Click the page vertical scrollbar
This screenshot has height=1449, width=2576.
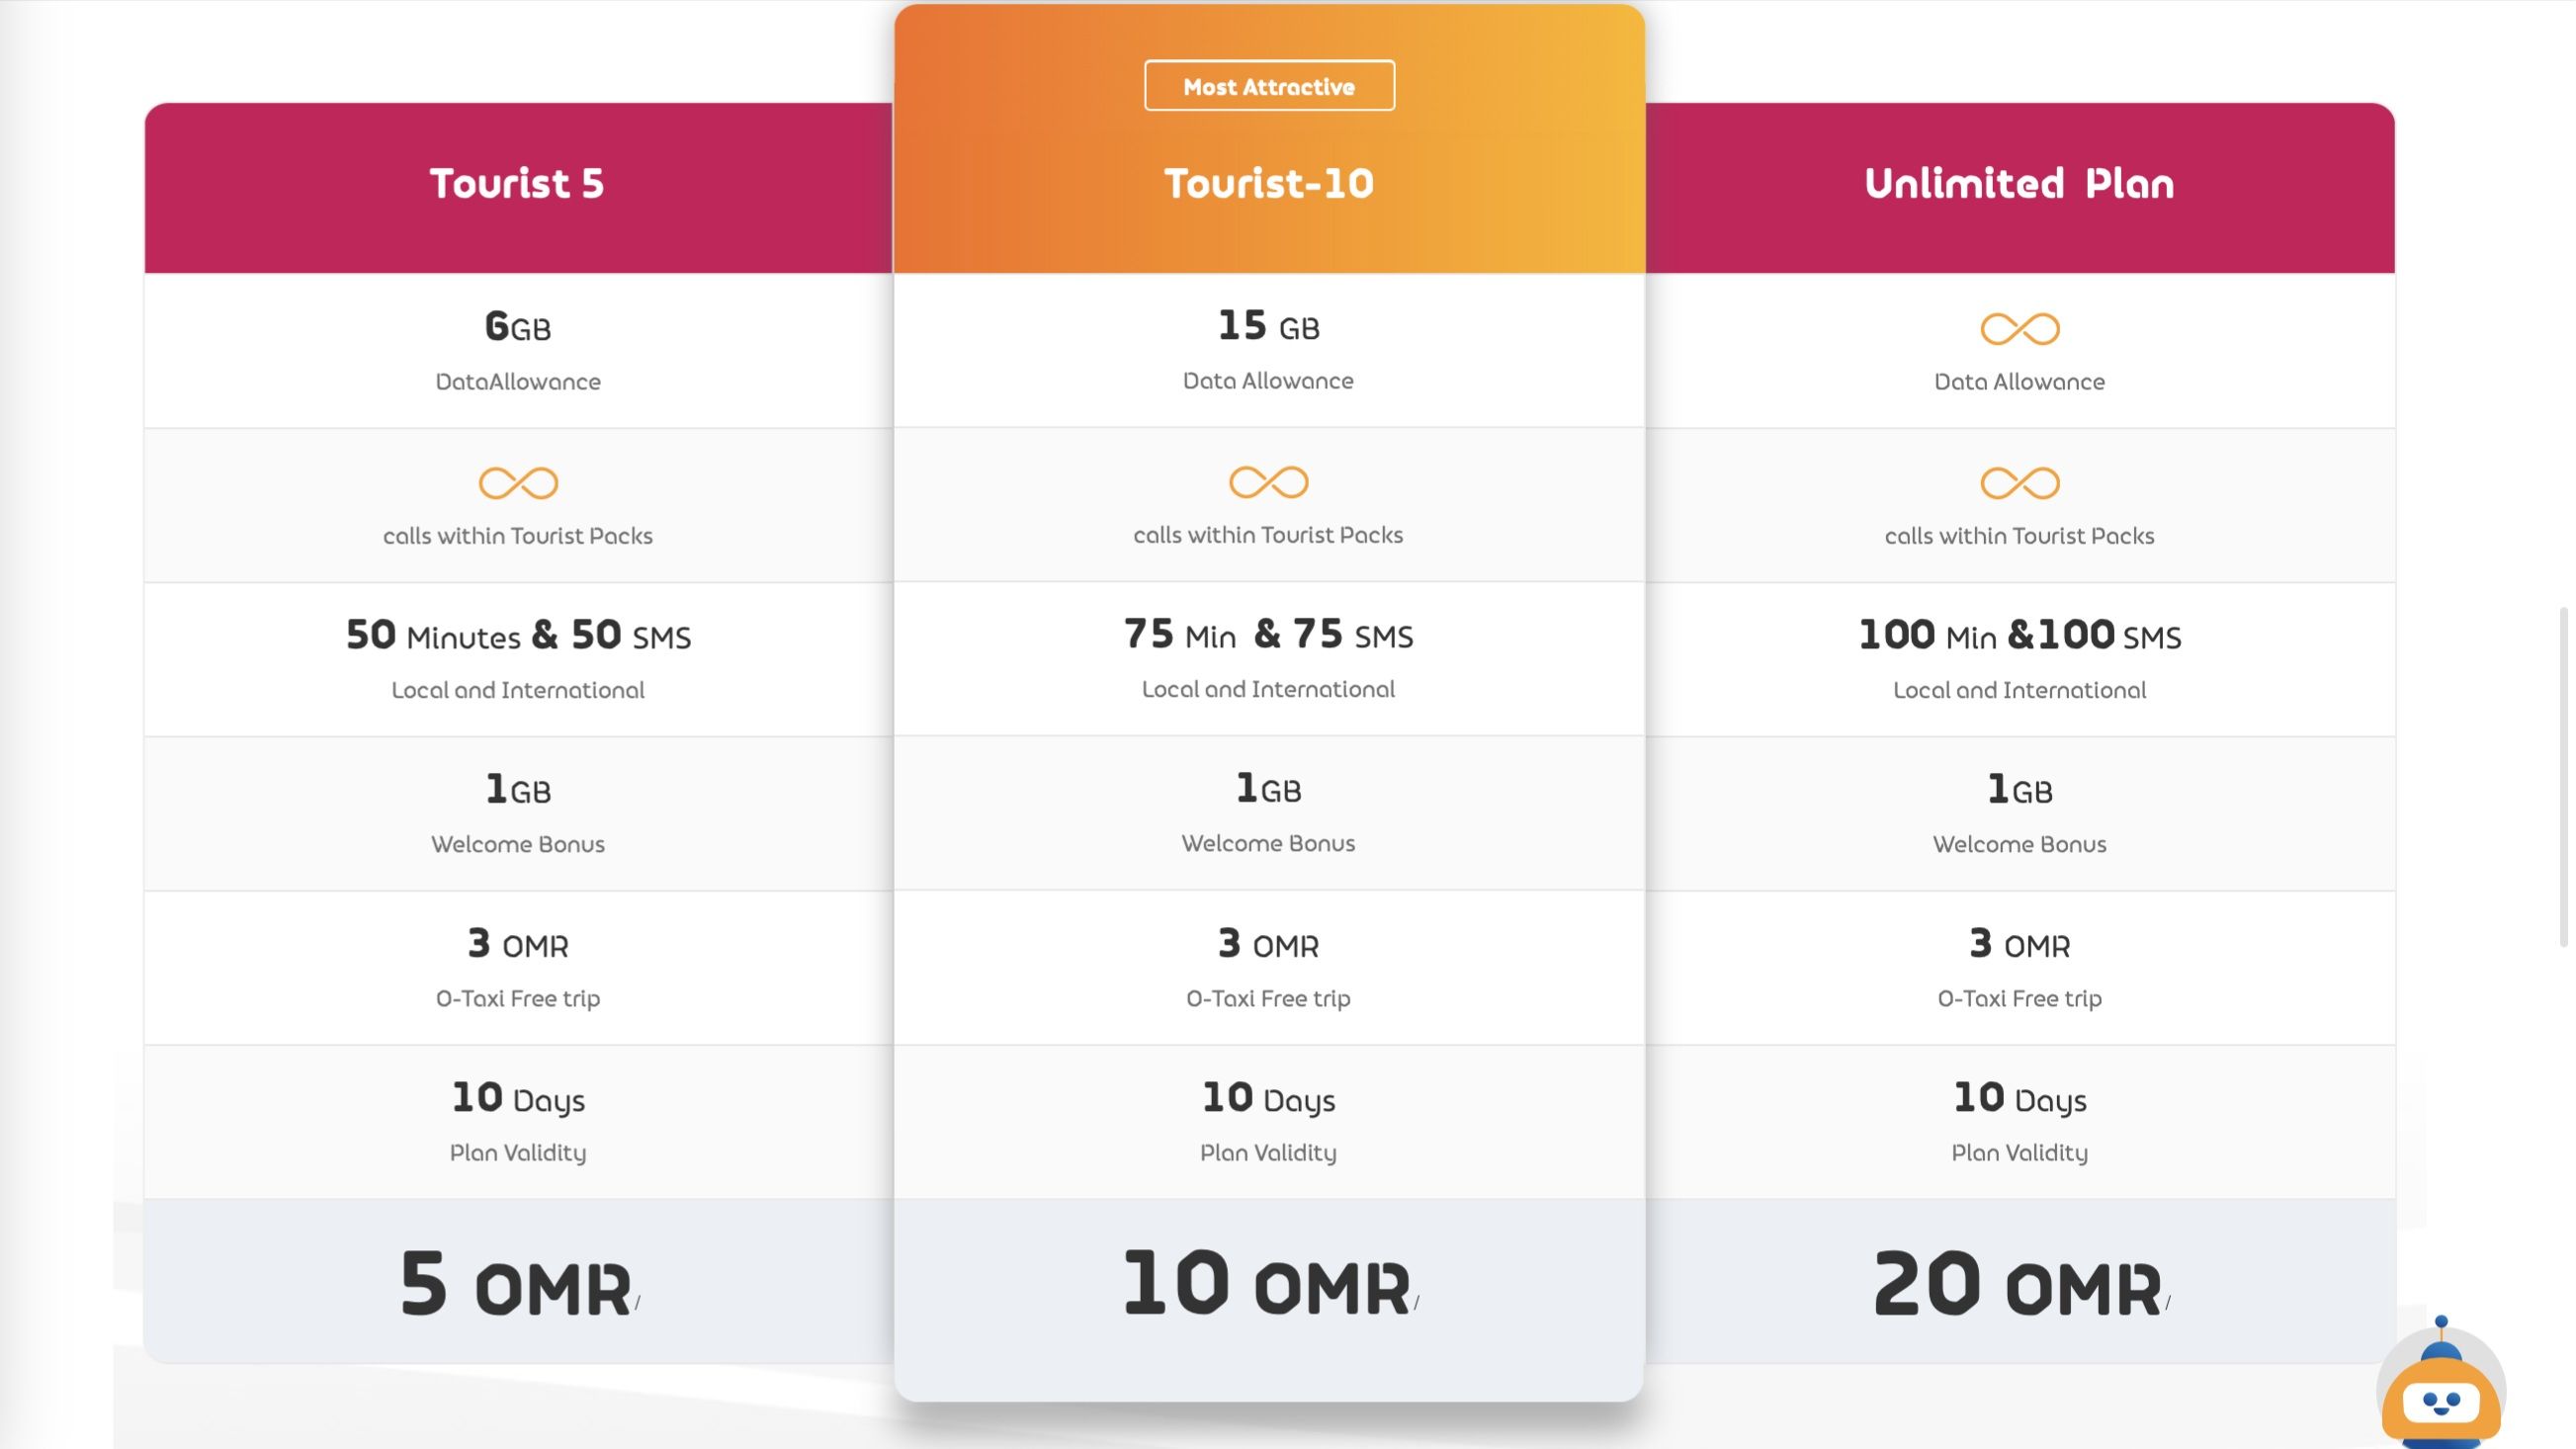[2563, 776]
